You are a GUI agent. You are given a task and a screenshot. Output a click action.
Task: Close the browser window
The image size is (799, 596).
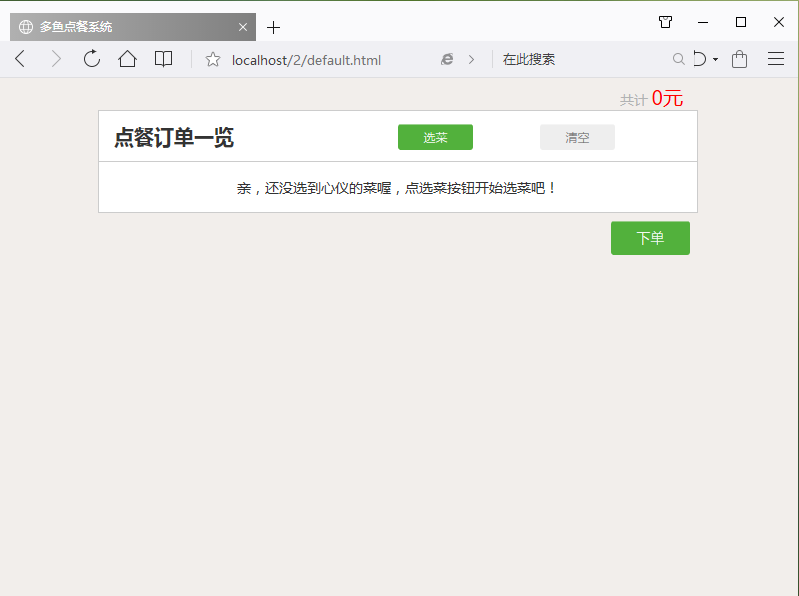point(779,22)
